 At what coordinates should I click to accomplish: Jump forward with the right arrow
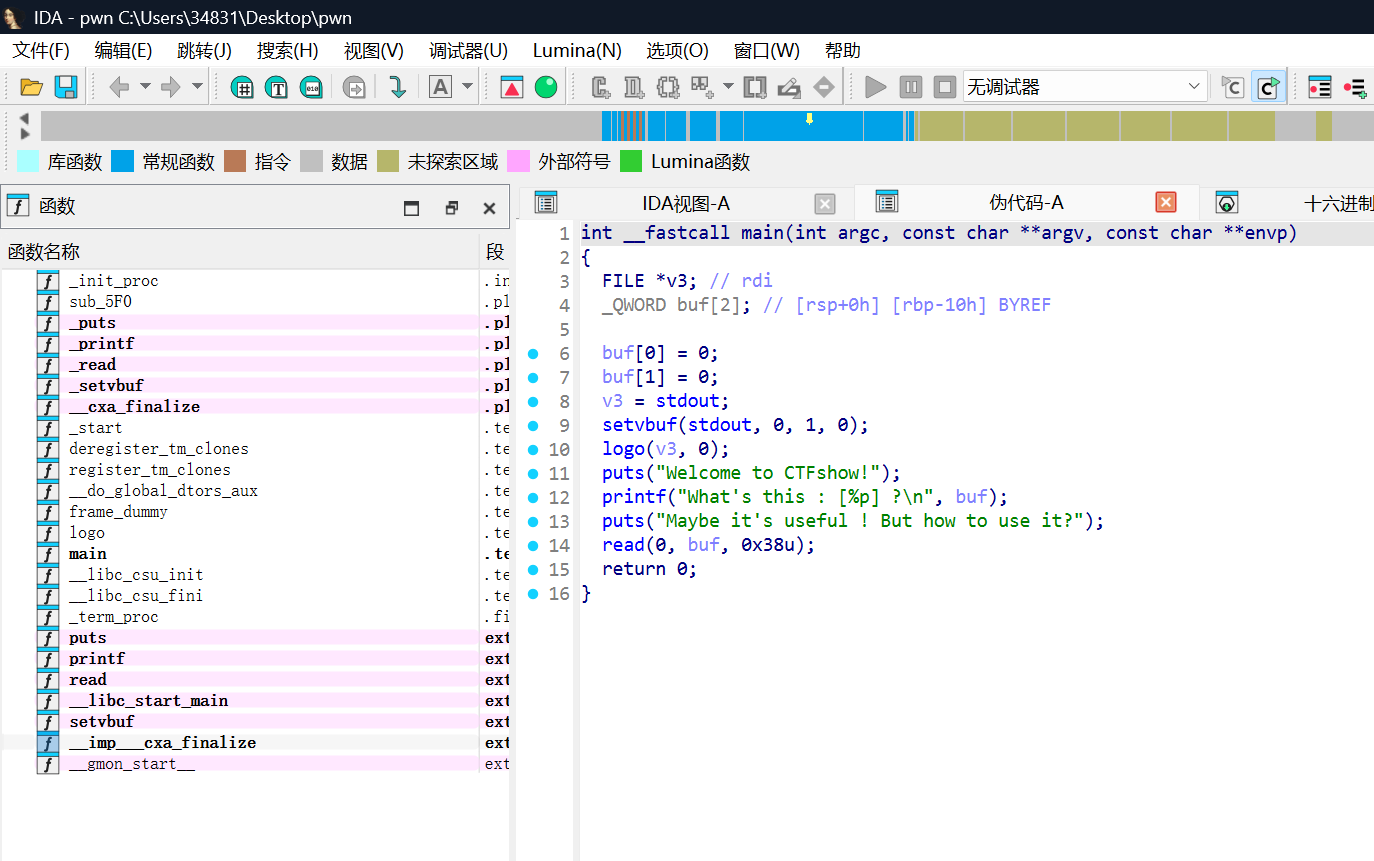pyautogui.click(x=171, y=87)
